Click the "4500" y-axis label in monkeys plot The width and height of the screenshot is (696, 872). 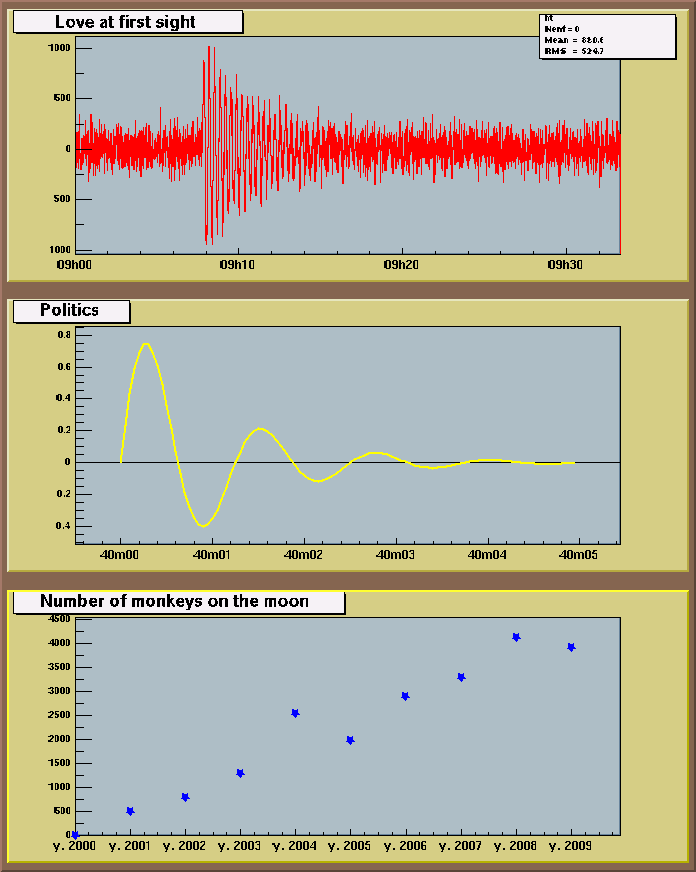coord(58,620)
